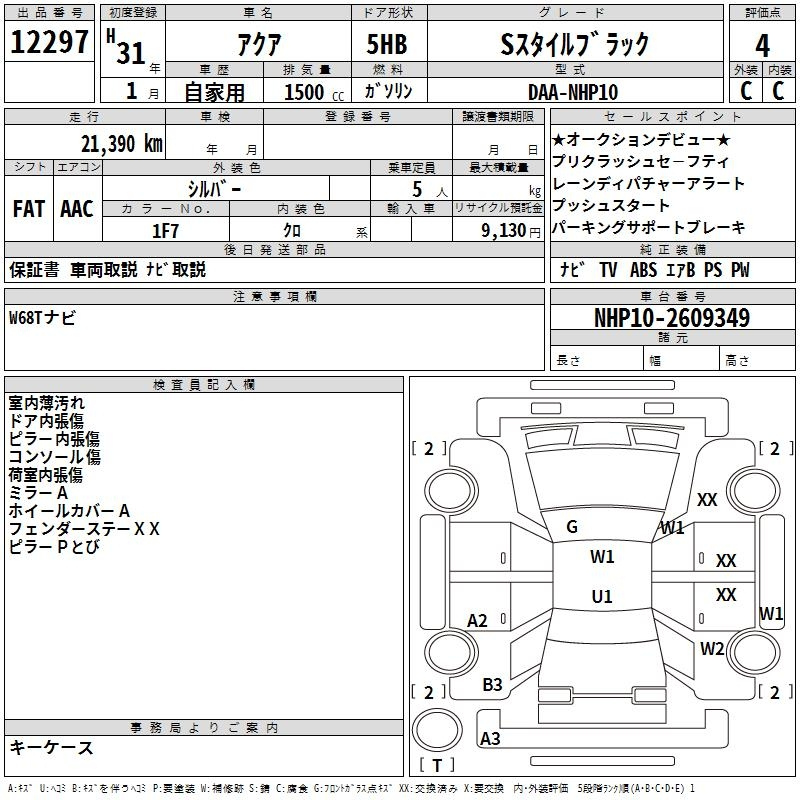Select the recycle deposit 9,130円

[511, 231]
